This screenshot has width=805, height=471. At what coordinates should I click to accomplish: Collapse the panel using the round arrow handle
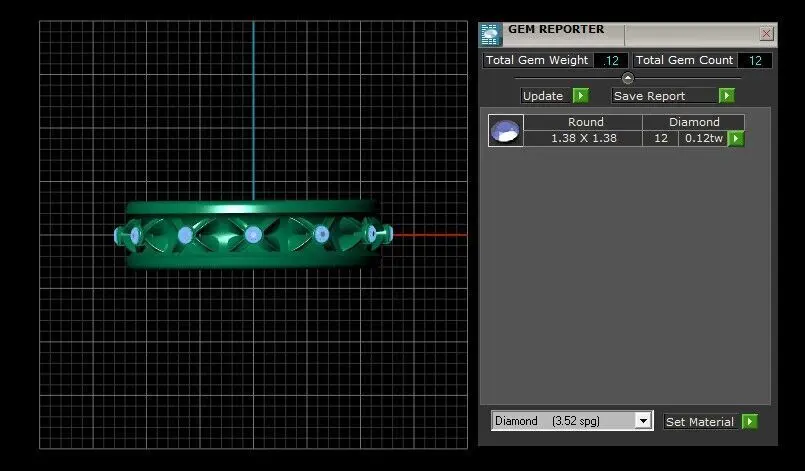[627, 78]
